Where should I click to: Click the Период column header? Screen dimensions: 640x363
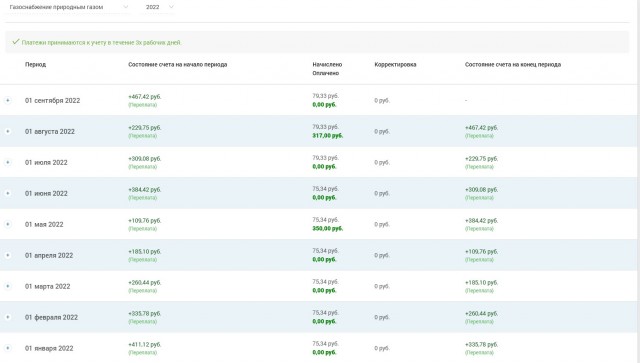(x=36, y=65)
